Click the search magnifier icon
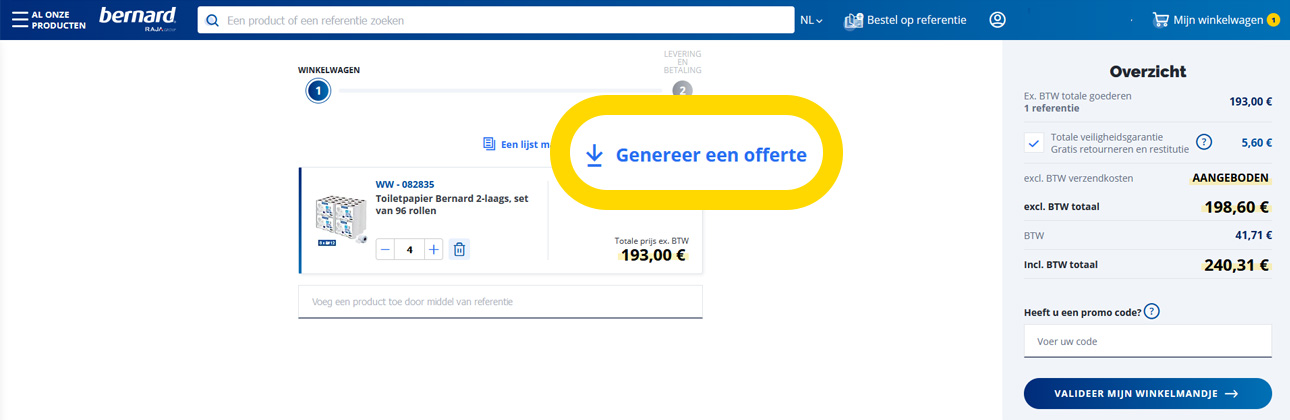 pos(212,20)
